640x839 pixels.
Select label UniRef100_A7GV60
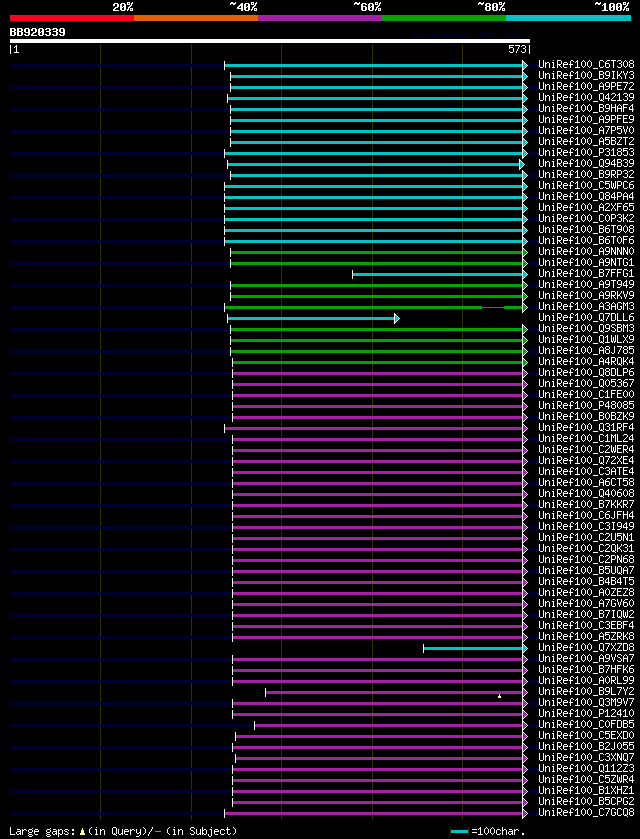click(x=586, y=604)
